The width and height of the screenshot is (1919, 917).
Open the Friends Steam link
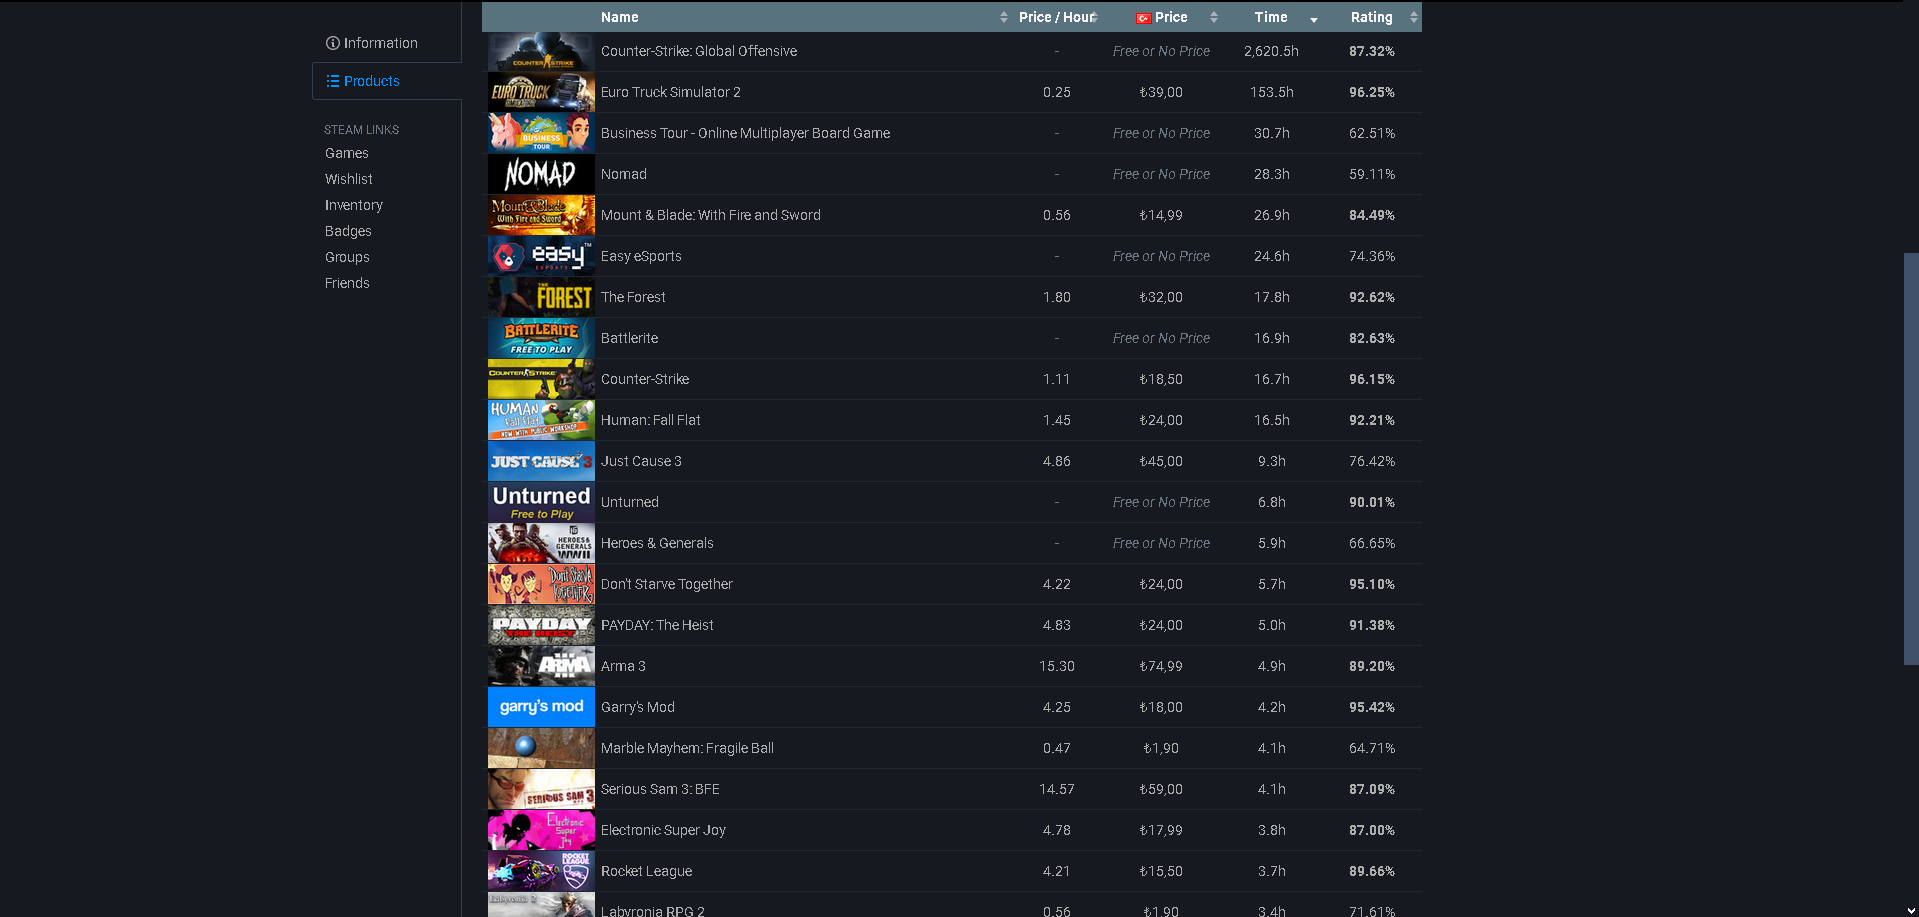click(x=347, y=283)
